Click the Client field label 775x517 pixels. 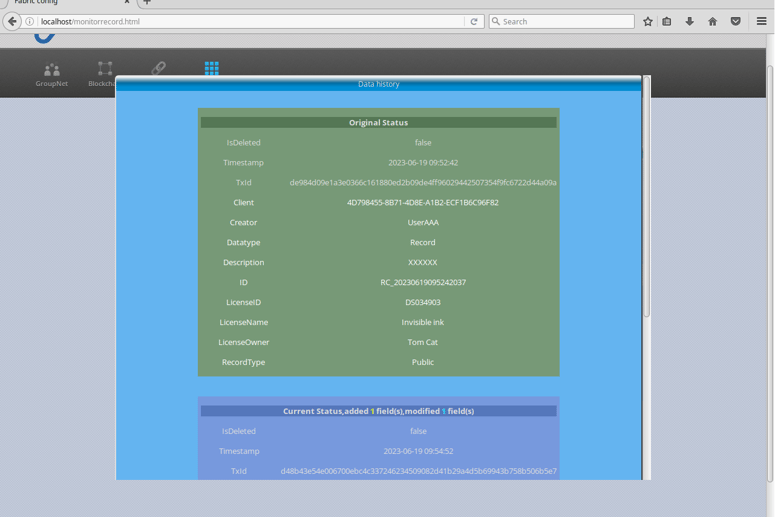[x=244, y=203]
